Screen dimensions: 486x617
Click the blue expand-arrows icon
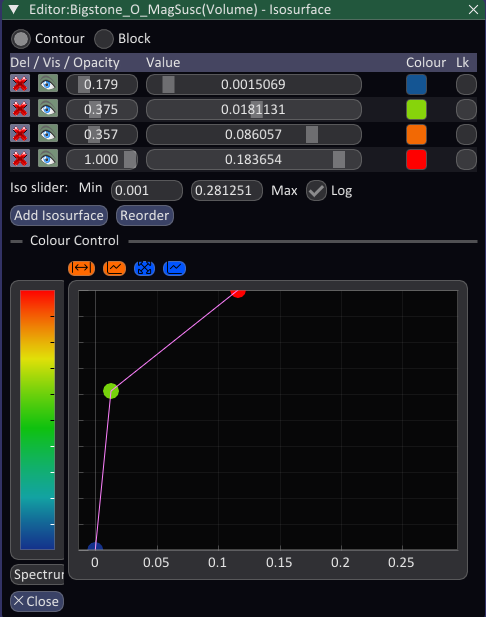pos(144,268)
